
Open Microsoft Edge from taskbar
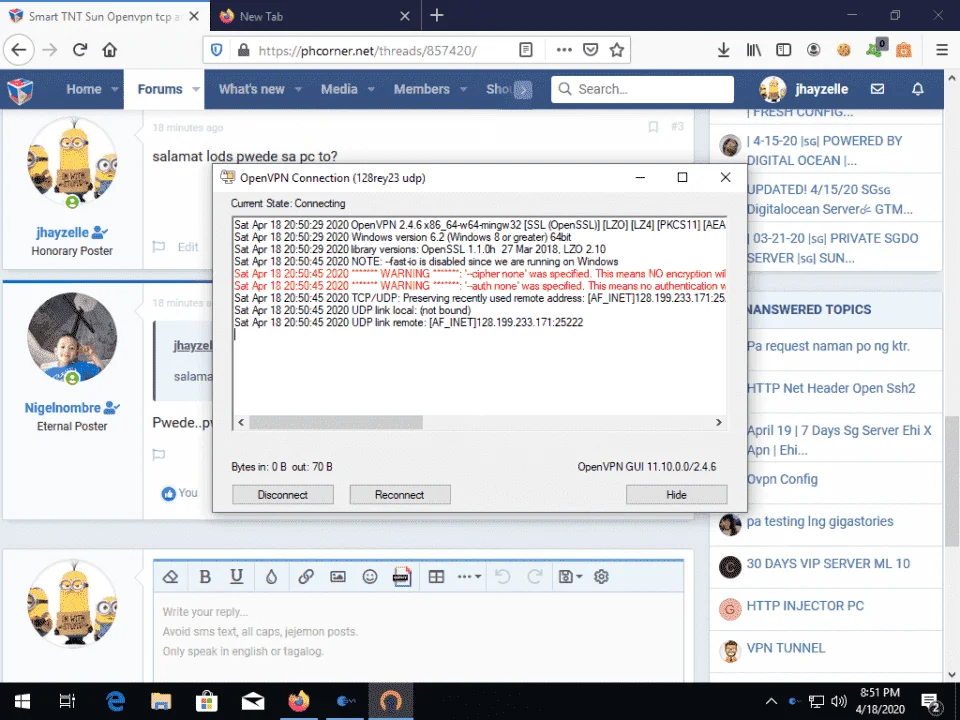115,701
